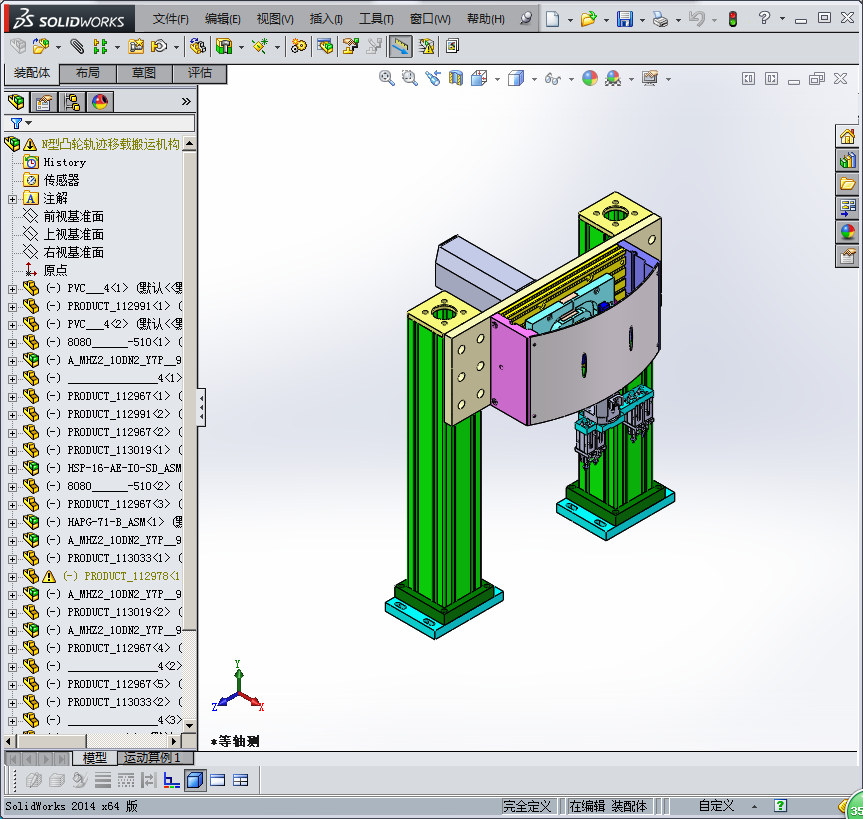Click the Mate paperclip icon
The image size is (863, 819).
pos(77,47)
